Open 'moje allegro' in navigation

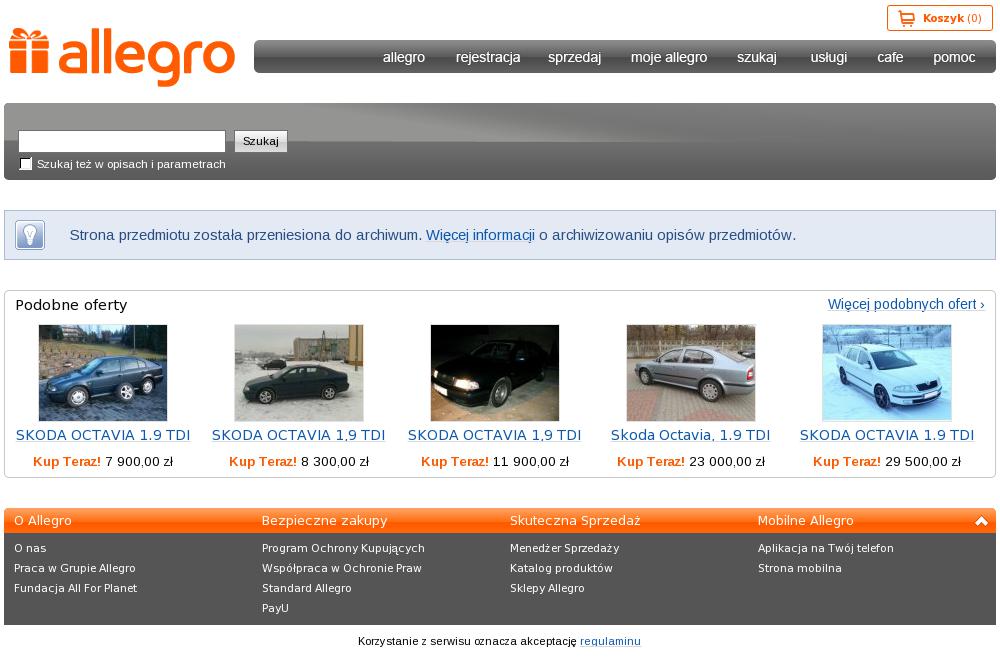click(x=669, y=57)
